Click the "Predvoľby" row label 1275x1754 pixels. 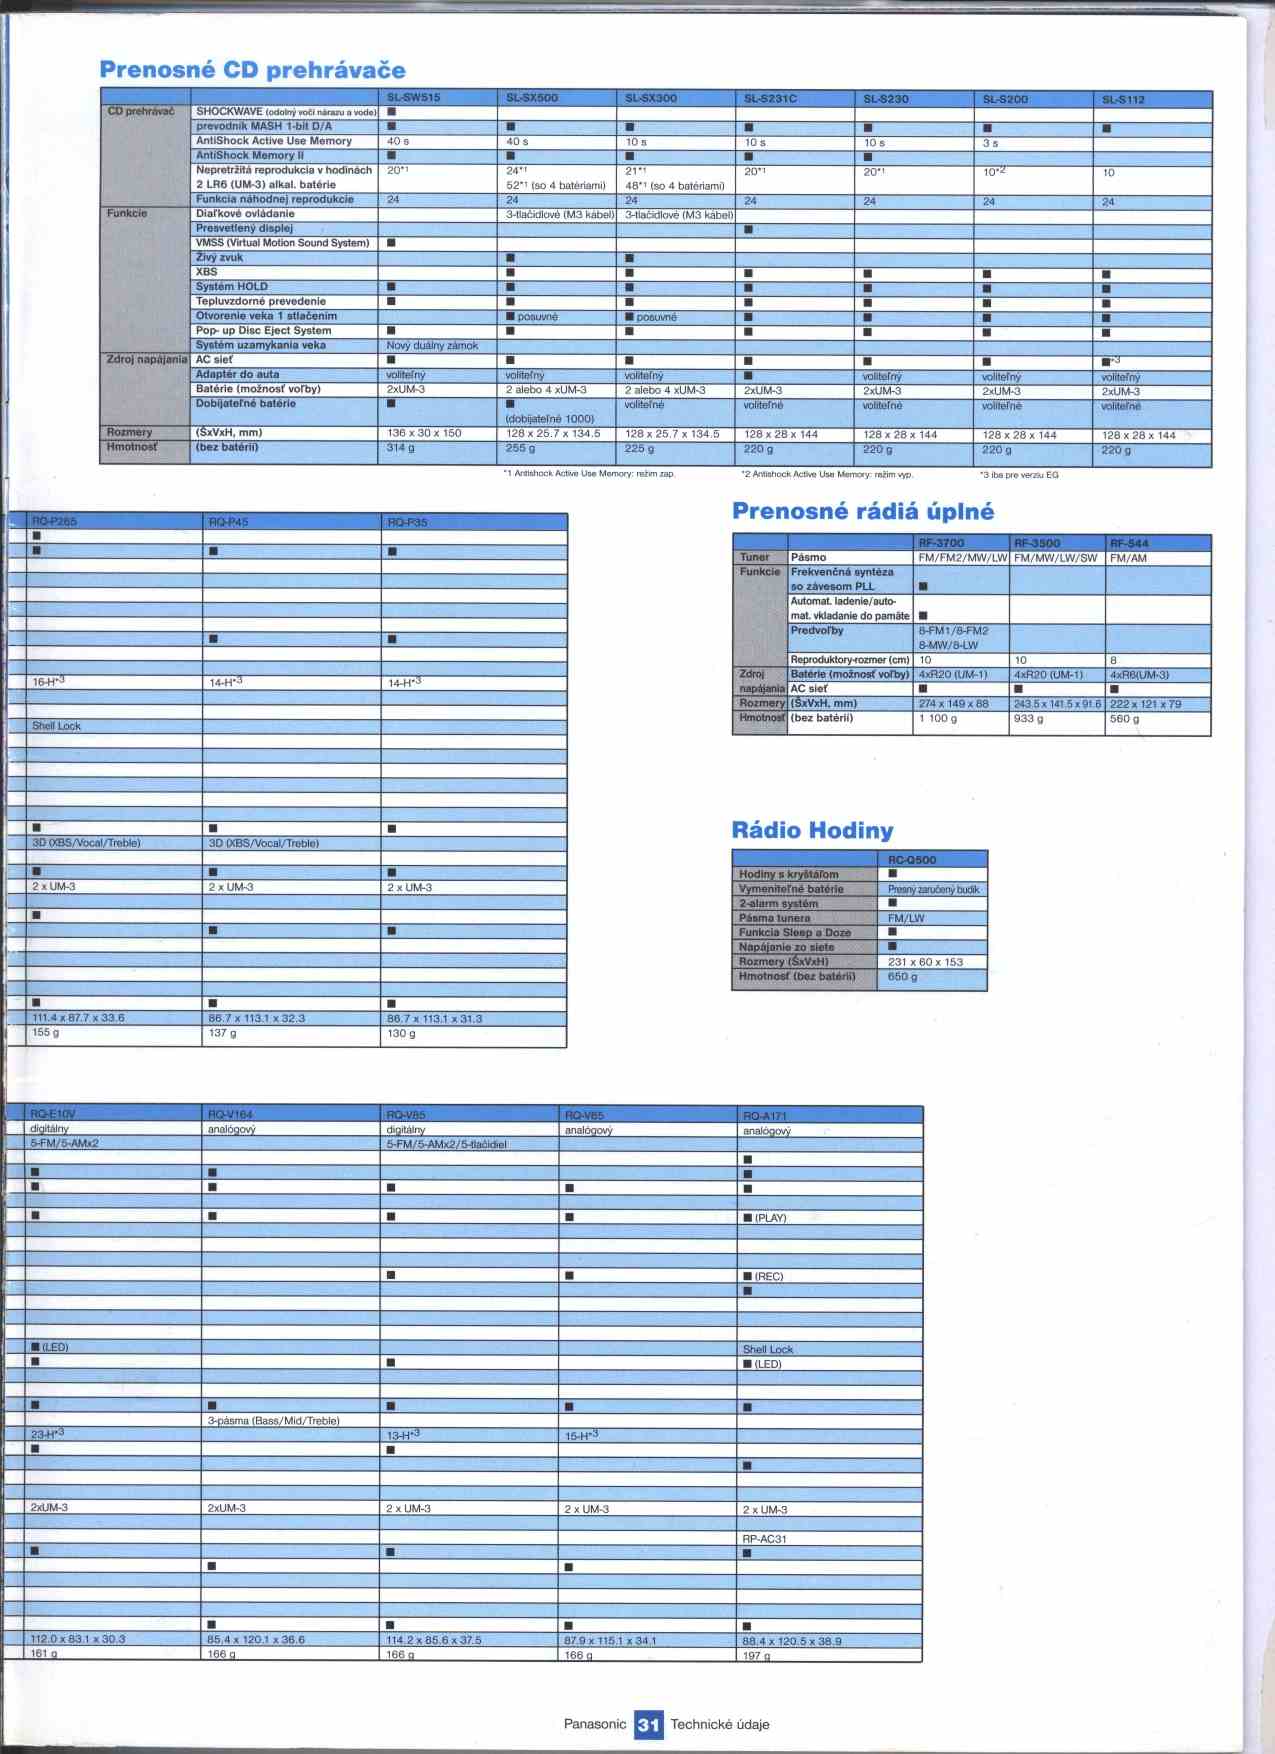817,630
